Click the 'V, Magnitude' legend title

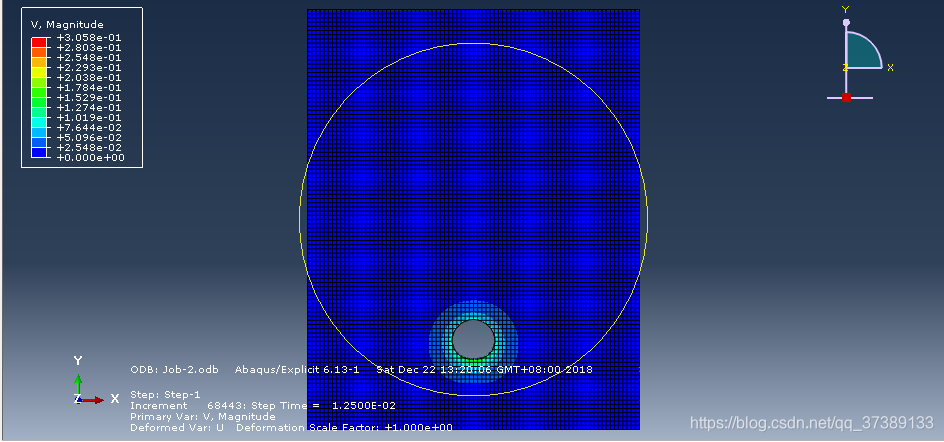pyautogui.click(x=67, y=24)
